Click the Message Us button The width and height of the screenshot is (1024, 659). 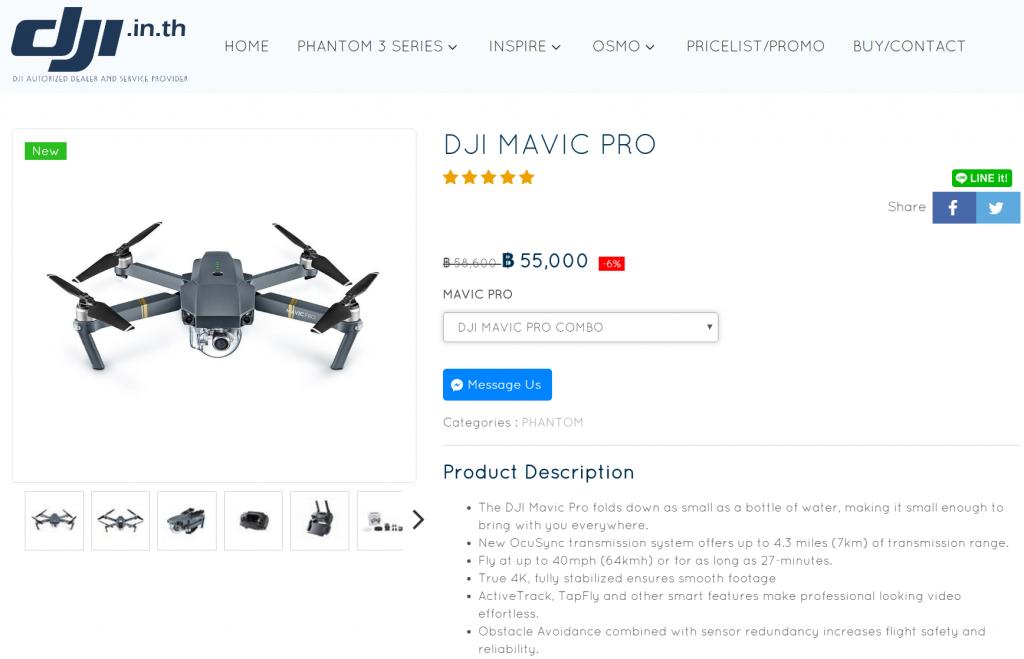coord(497,385)
